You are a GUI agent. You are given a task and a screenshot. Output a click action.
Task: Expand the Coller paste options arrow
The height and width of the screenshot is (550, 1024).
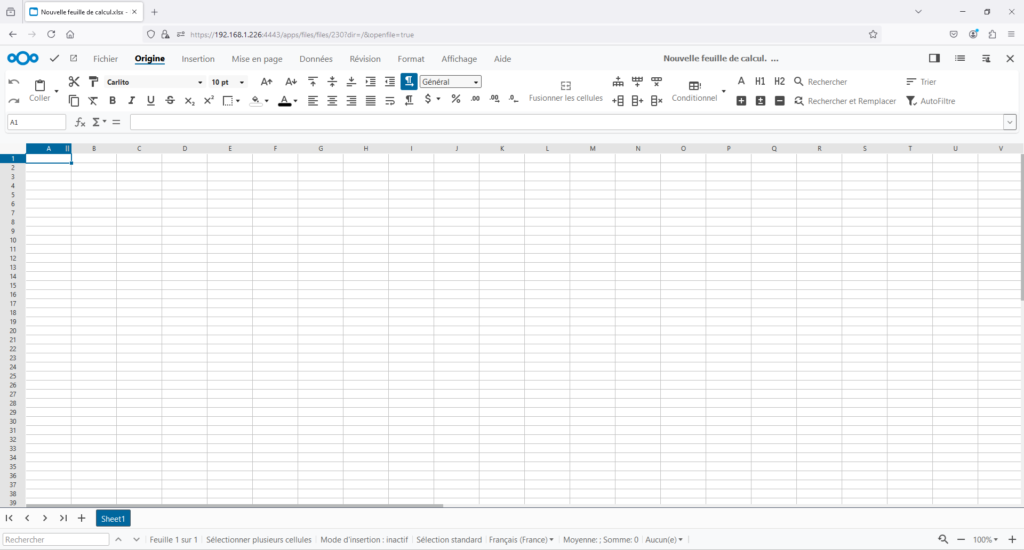click(x=56, y=91)
